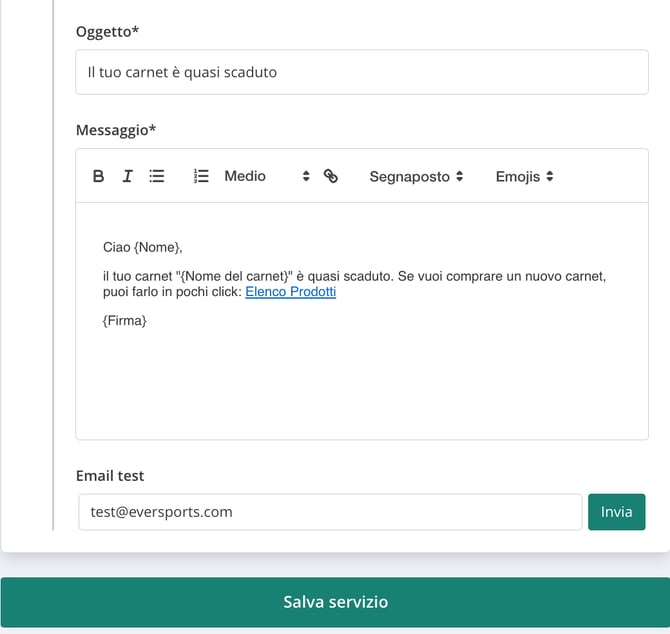
Task: Open the Emojis dropdown
Action: click(524, 176)
